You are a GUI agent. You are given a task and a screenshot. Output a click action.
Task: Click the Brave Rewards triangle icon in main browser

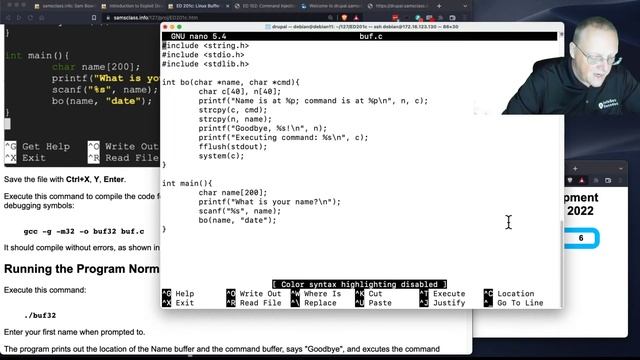point(356,18)
